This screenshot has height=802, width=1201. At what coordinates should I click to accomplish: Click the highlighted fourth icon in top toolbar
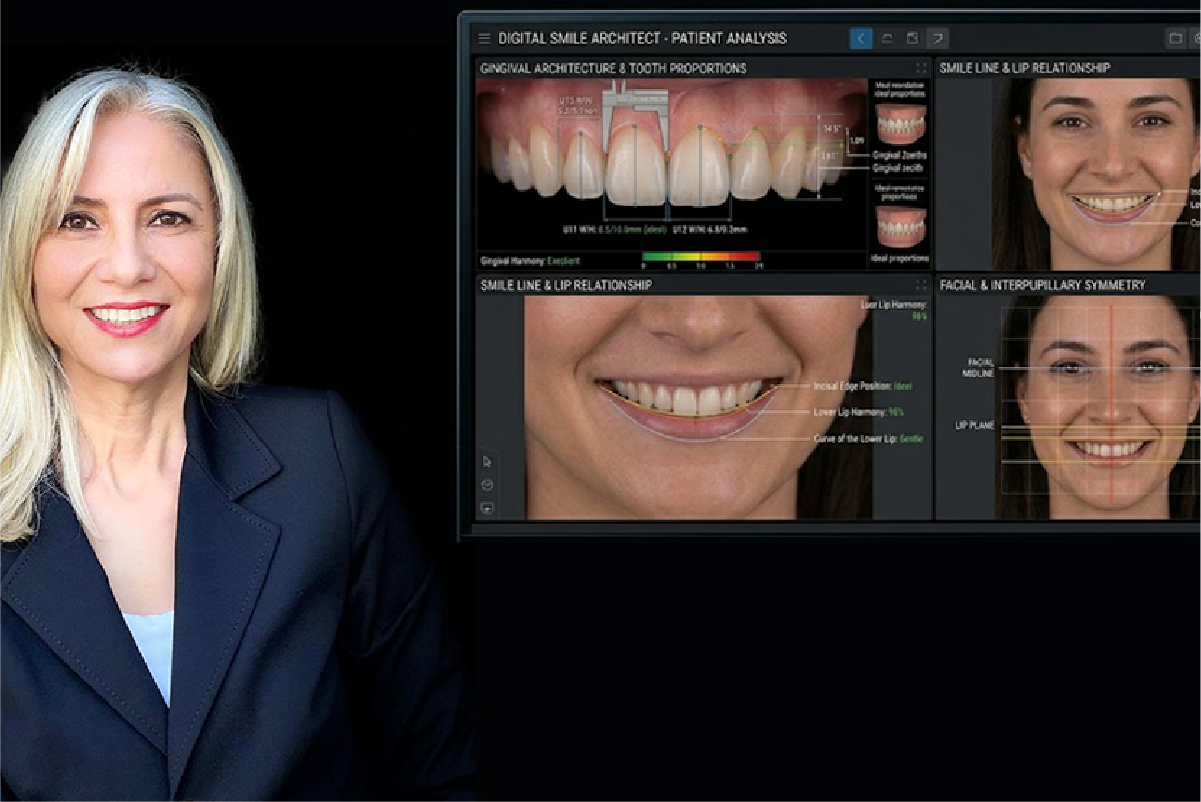click(x=937, y=38)
